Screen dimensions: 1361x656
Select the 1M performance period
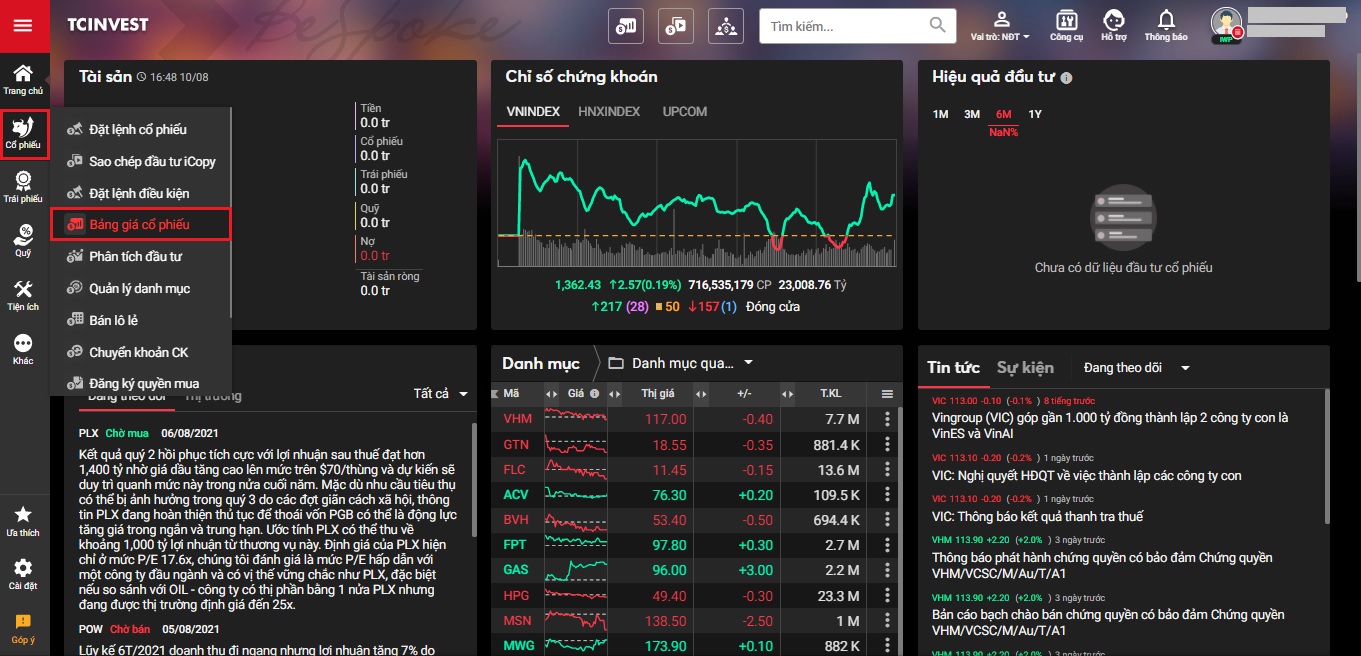(940, 114)
